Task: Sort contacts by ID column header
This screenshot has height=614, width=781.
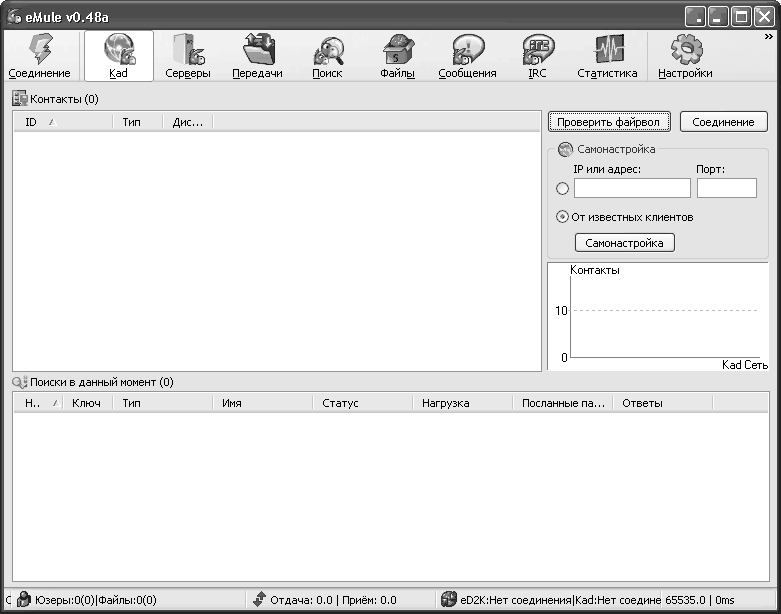Action: point(60,122)
